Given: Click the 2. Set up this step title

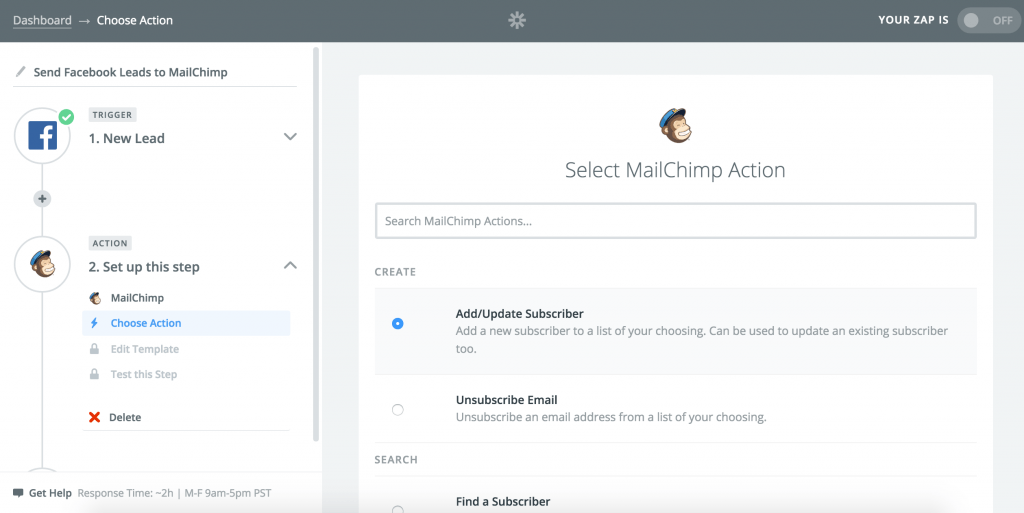Looking at the screenshot, I should point(144,267).
